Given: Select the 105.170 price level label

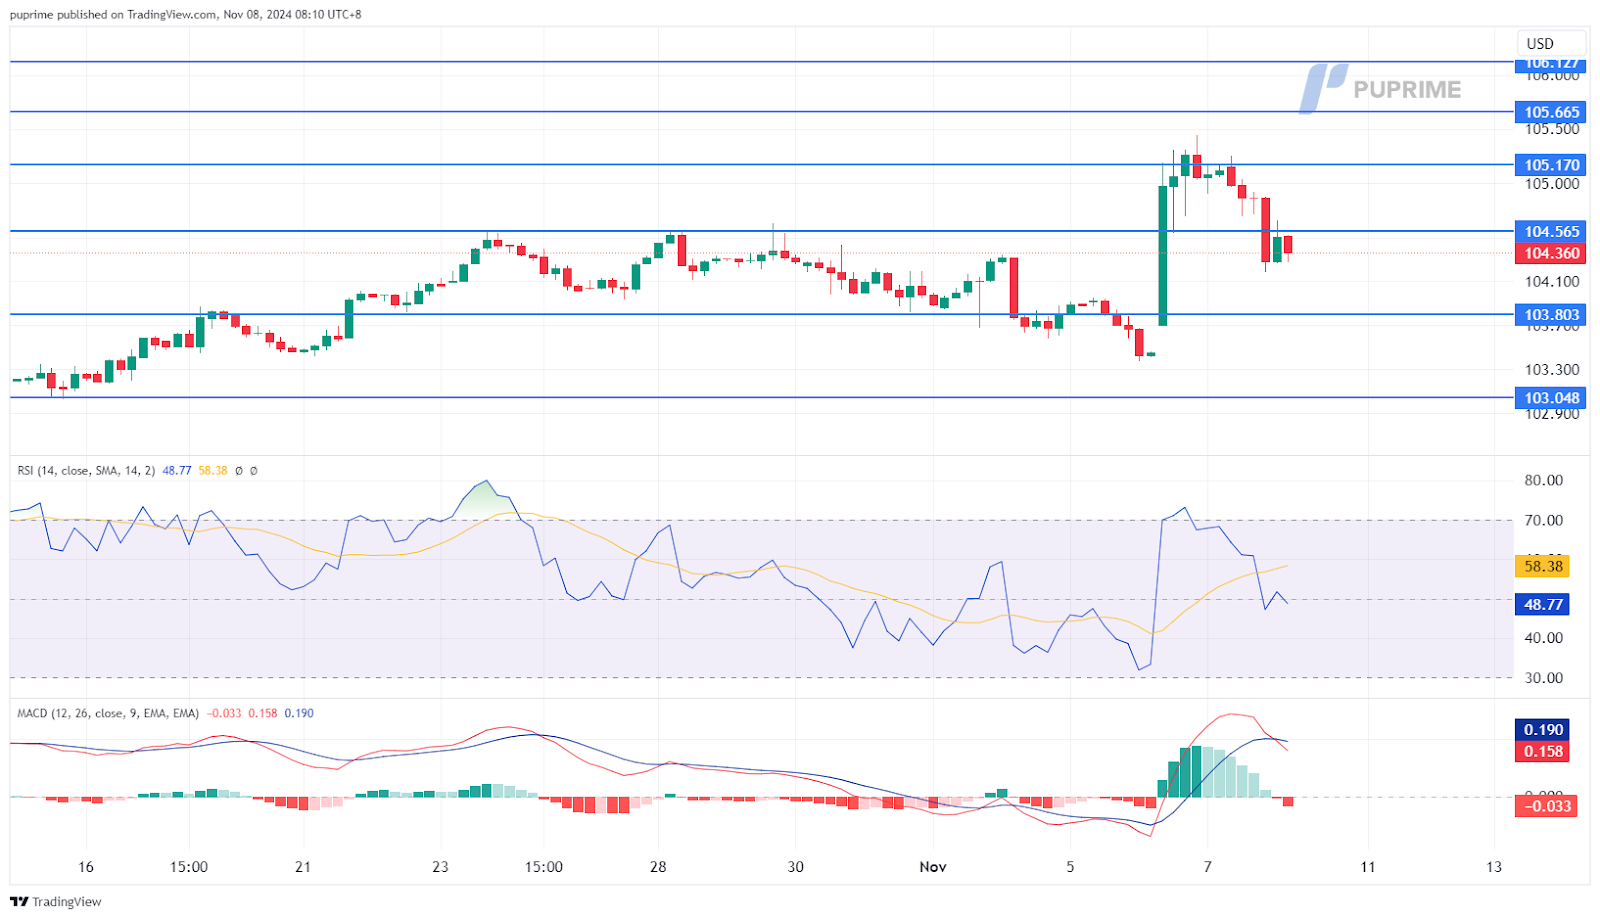Looking at the screenshot, I should click(x=1550, y=165).
